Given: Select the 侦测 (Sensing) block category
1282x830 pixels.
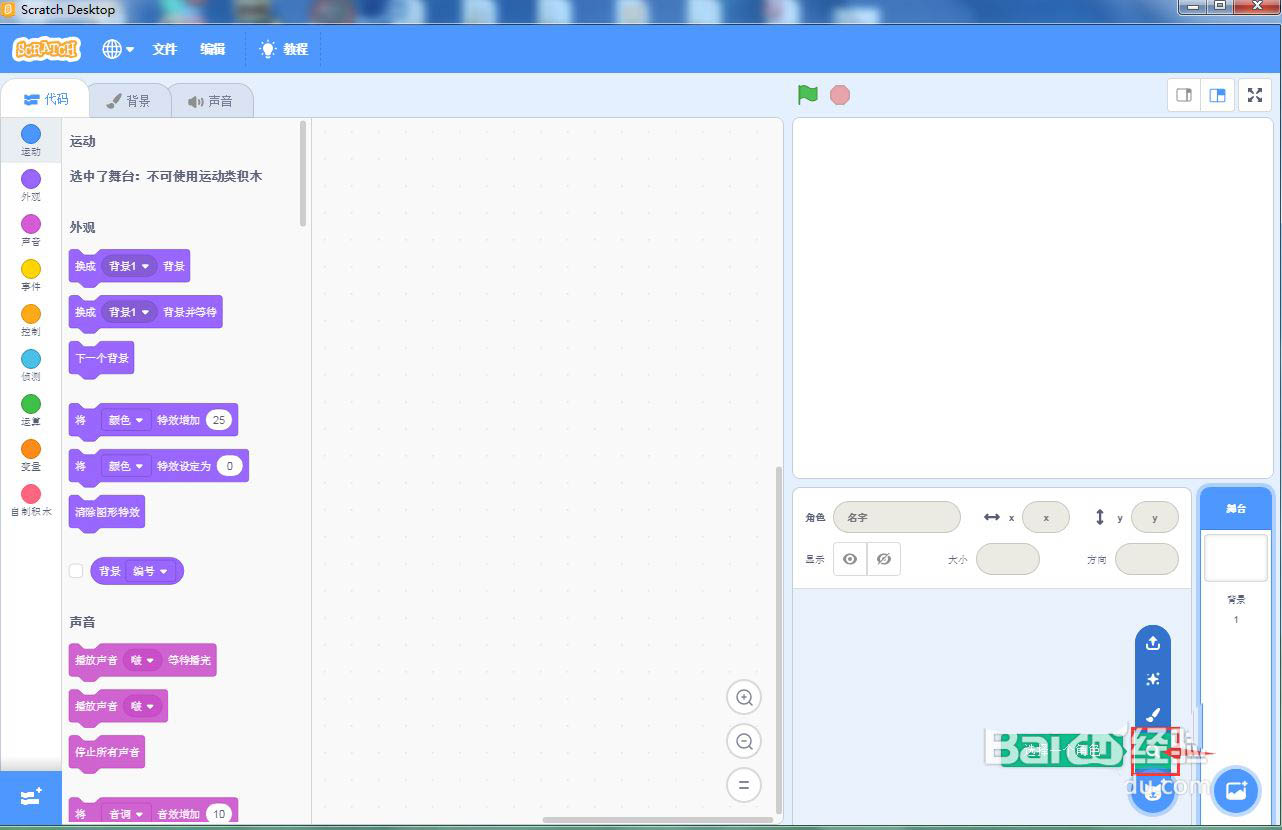Looking at the screenshot, I should pos(31,365).
